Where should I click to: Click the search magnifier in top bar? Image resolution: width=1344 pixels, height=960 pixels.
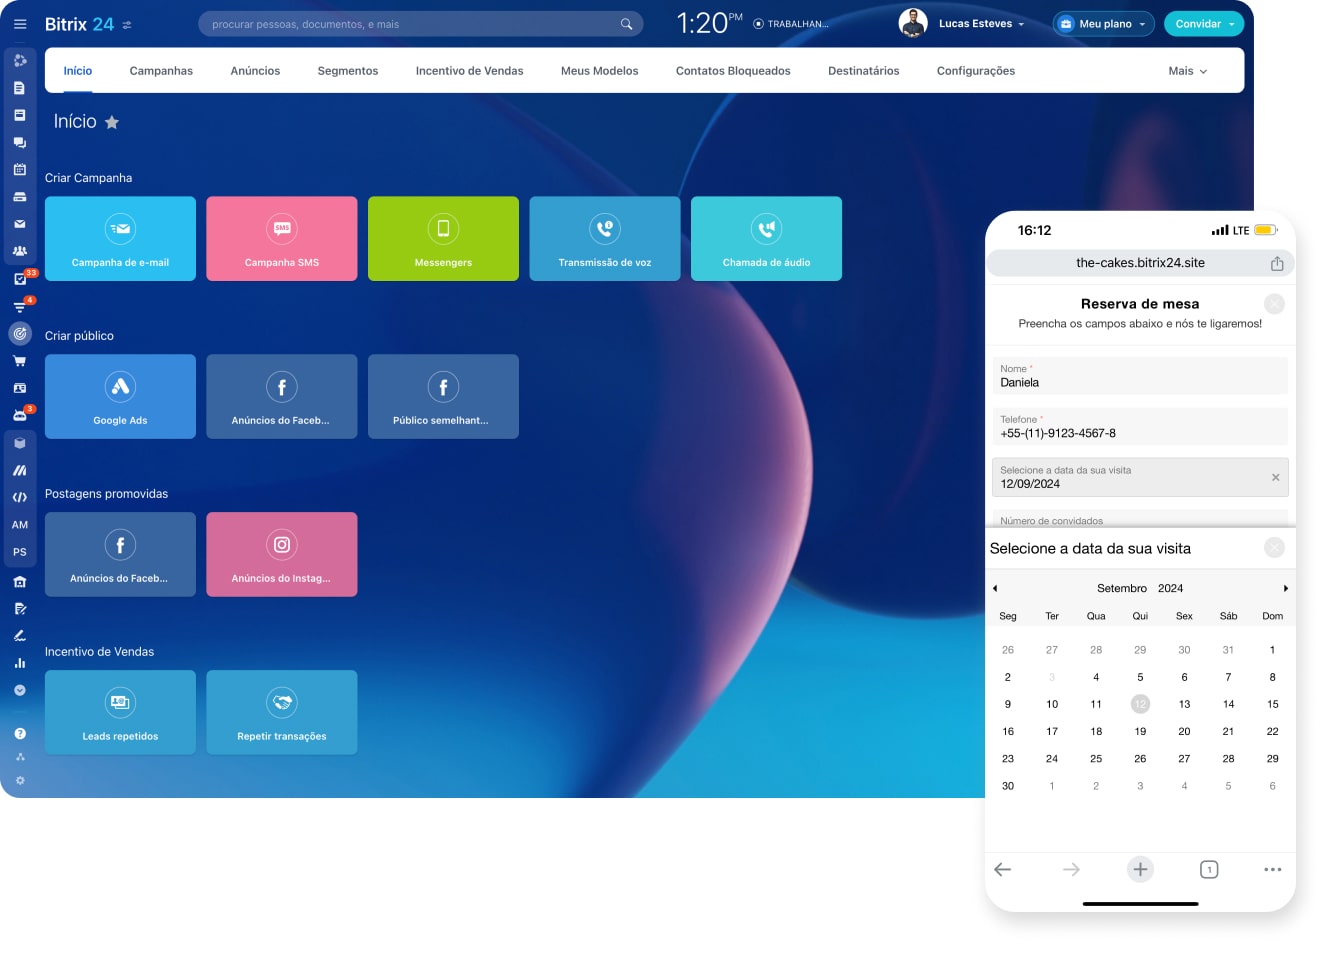click(626, 22)
